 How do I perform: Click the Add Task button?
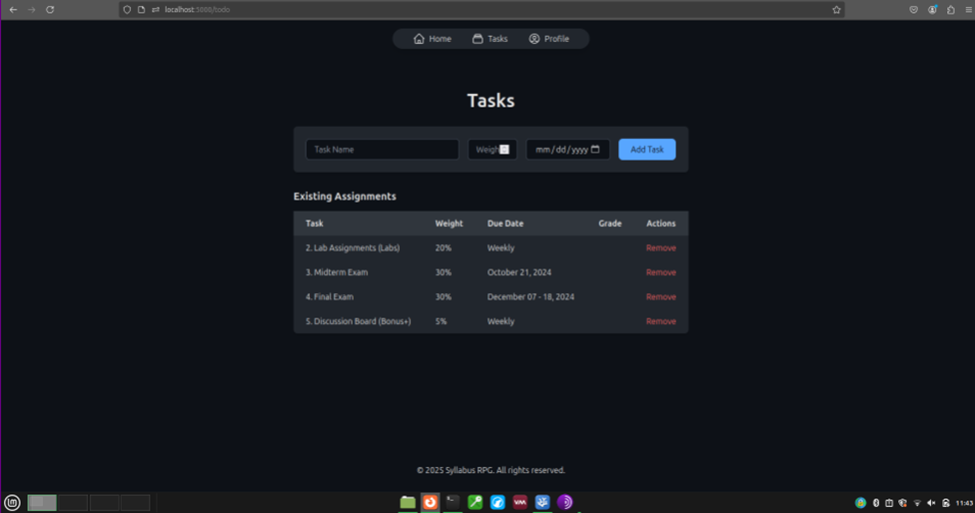pos(647,149)
